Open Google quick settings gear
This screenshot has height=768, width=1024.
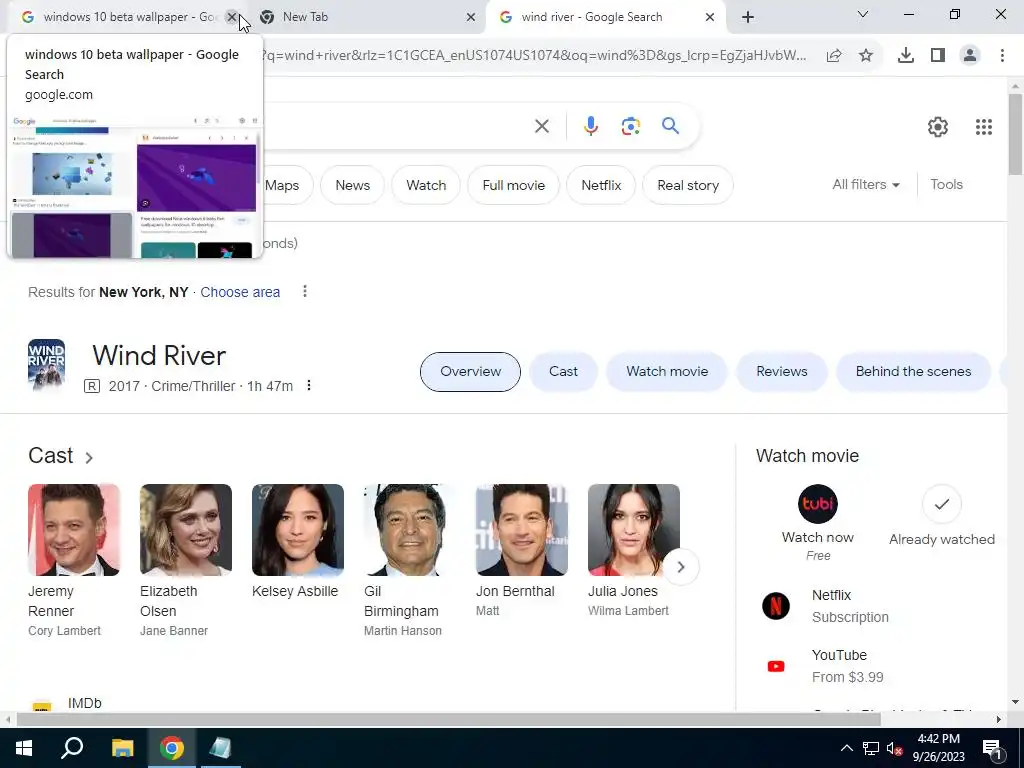[938, 127]
